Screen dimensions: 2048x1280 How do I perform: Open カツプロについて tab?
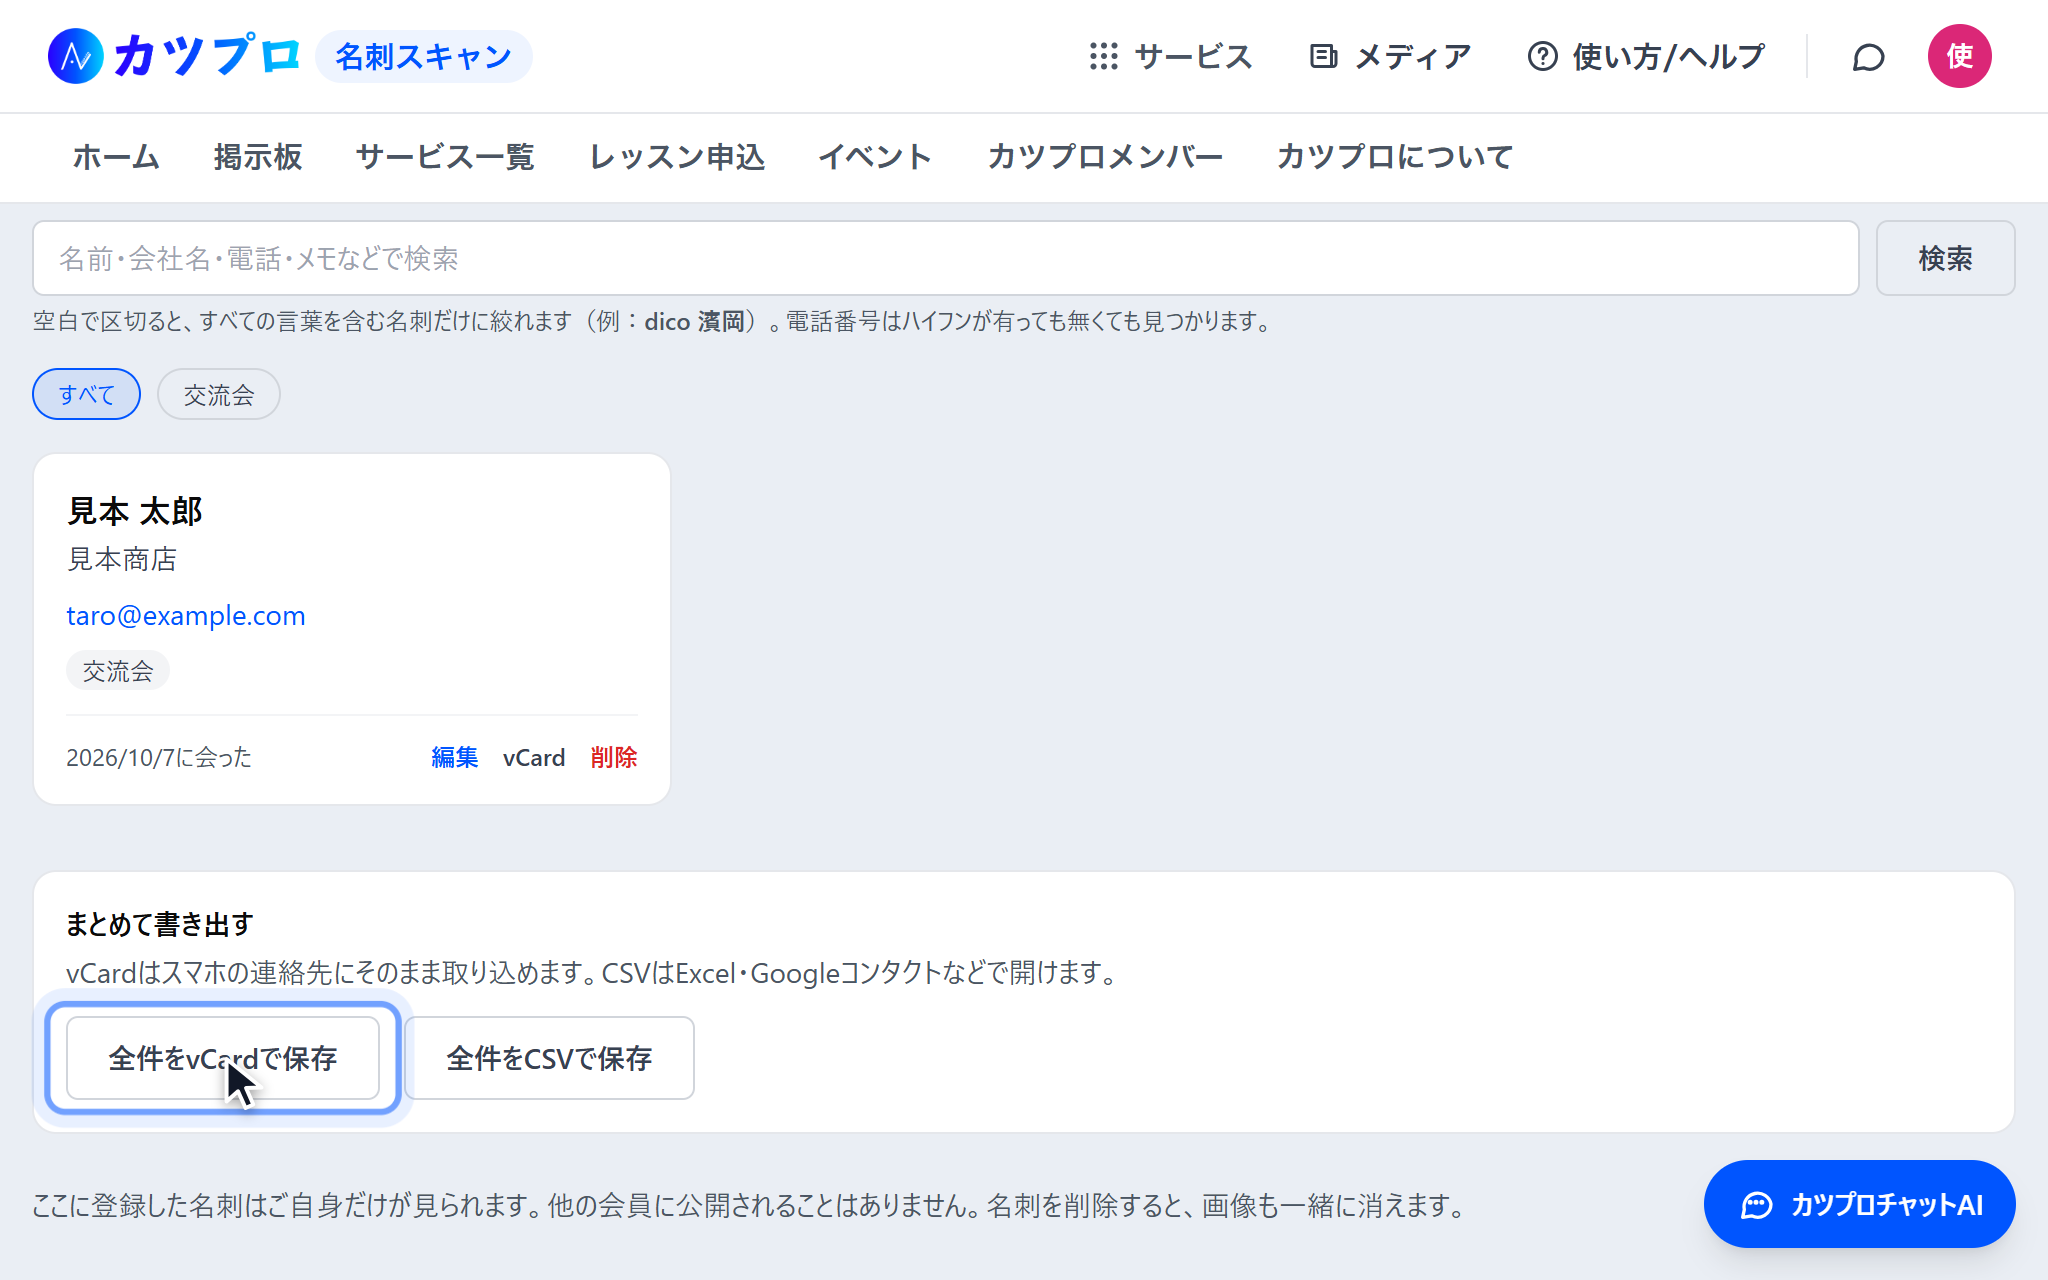coord(1395,157)
